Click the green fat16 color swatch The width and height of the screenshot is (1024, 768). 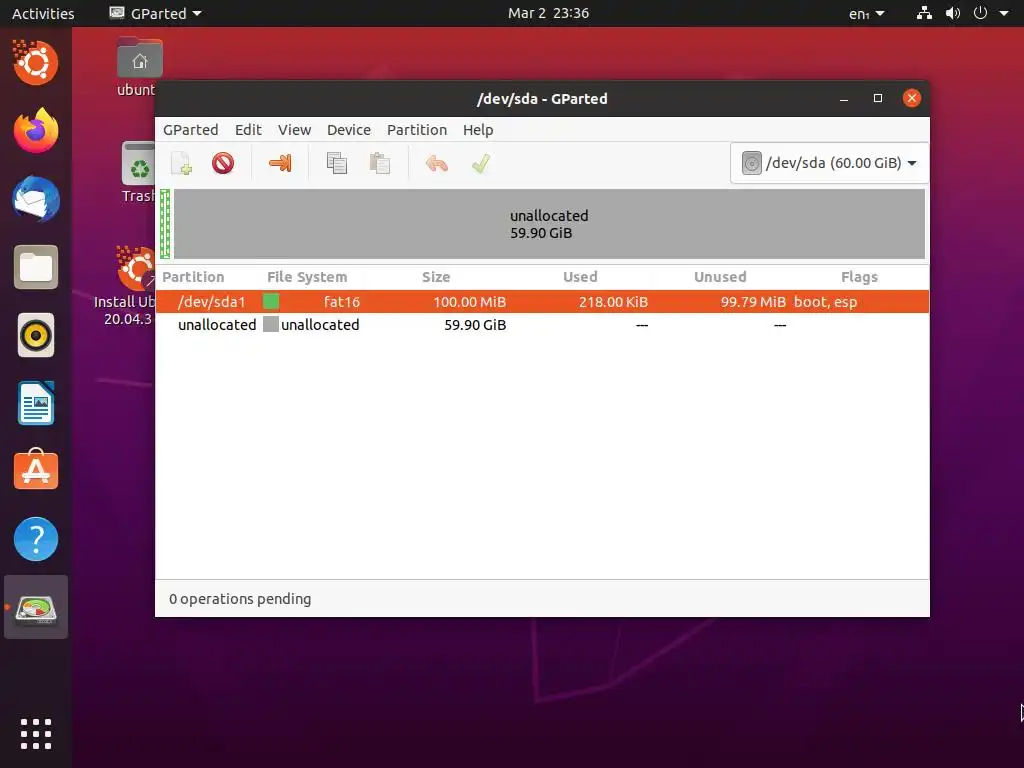[271, 302]
